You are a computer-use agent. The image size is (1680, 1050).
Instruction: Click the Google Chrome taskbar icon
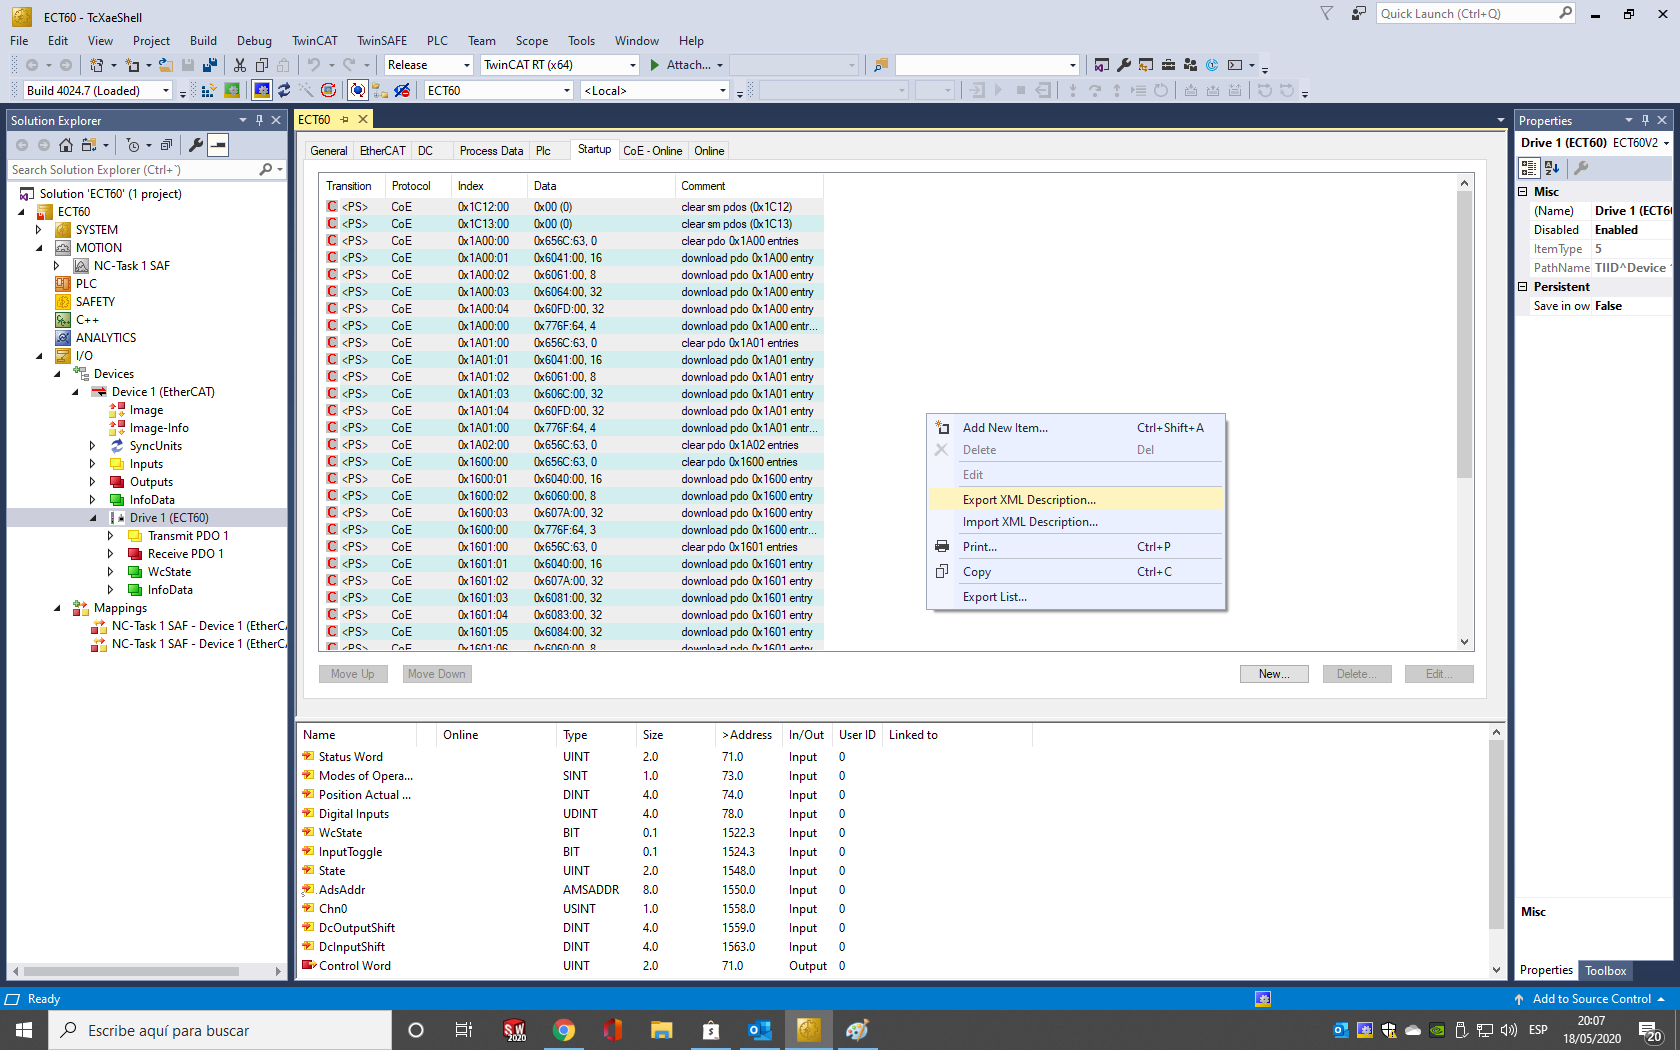(564, 1030)
